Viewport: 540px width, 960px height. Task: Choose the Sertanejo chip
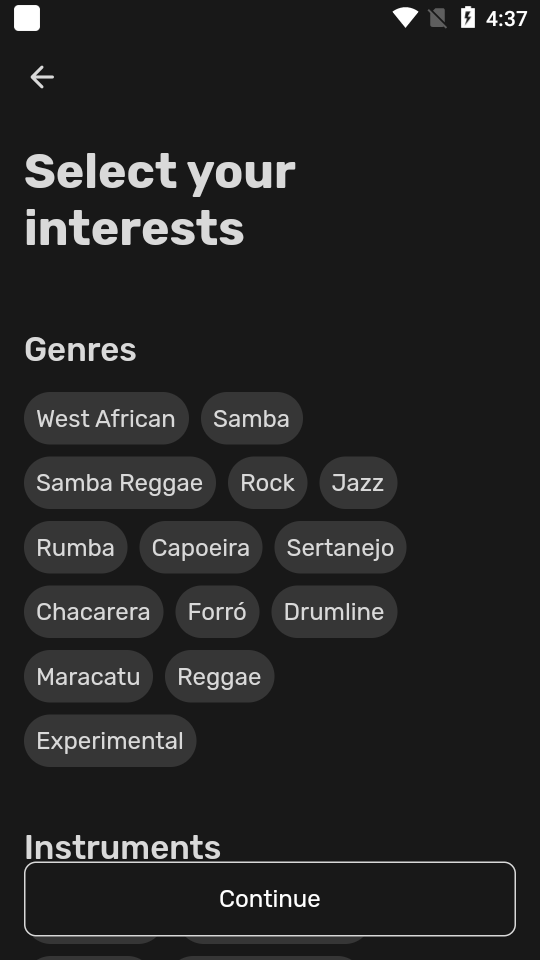click(340, 547)
